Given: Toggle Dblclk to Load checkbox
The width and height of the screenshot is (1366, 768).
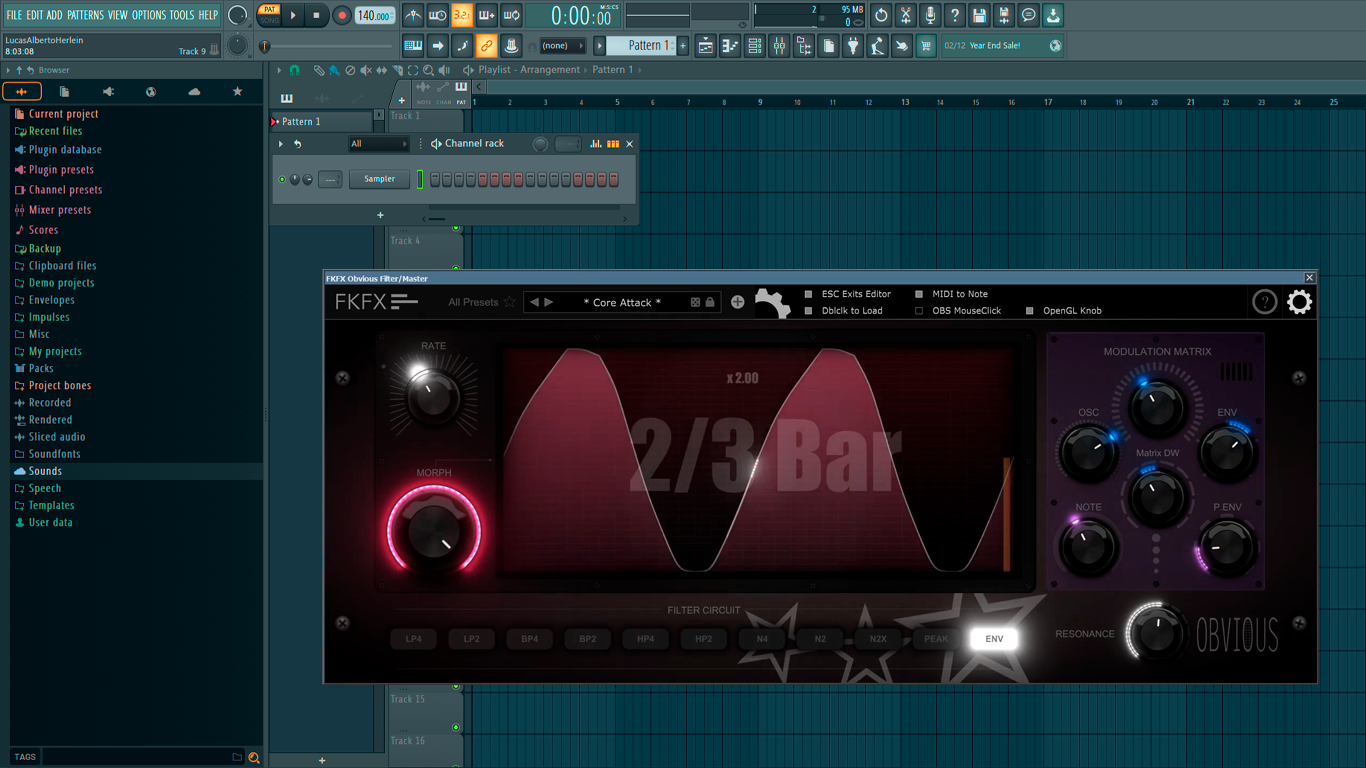Looking at the screenshot, I should point(808,311).
